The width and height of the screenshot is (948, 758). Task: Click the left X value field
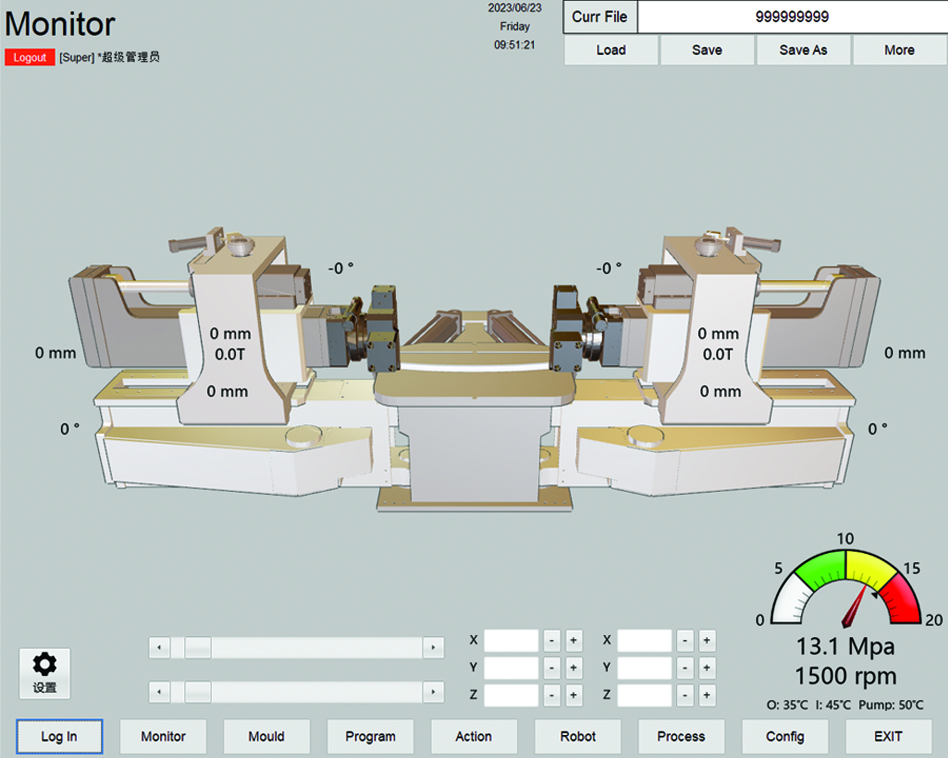click(x=511, y=641)
